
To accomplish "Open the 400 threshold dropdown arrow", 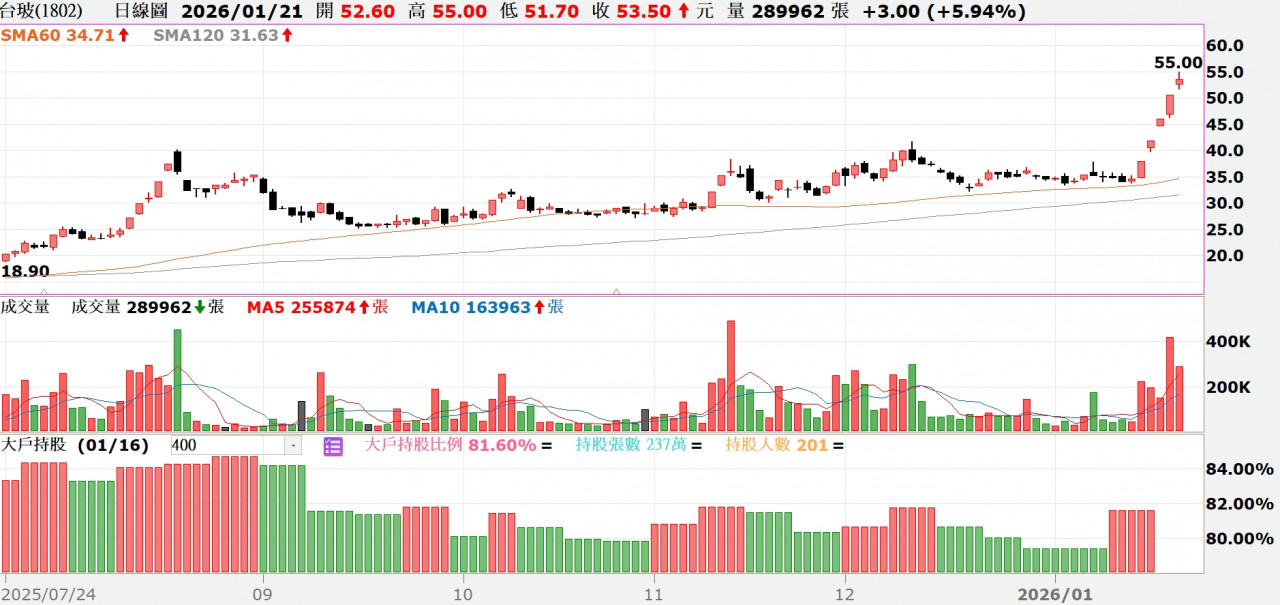I will click(292, 446).
